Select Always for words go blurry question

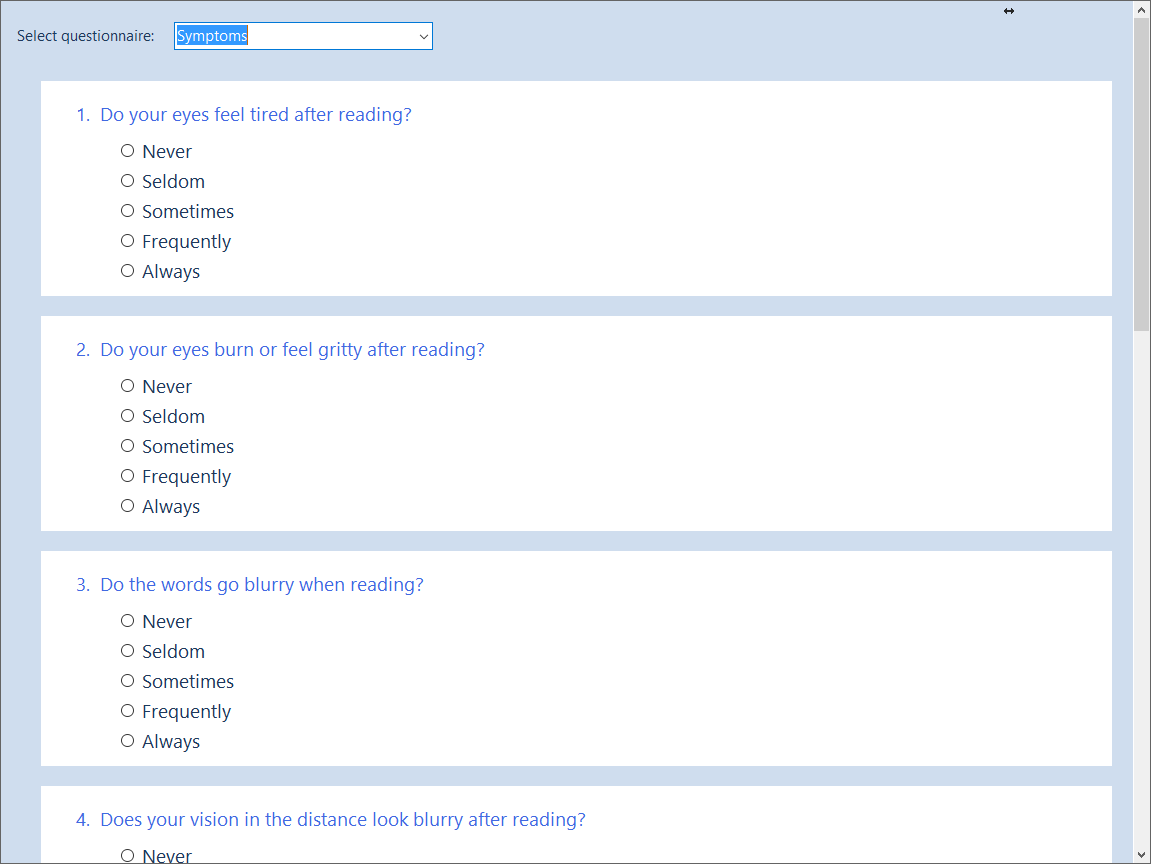(x=127, y=741)
